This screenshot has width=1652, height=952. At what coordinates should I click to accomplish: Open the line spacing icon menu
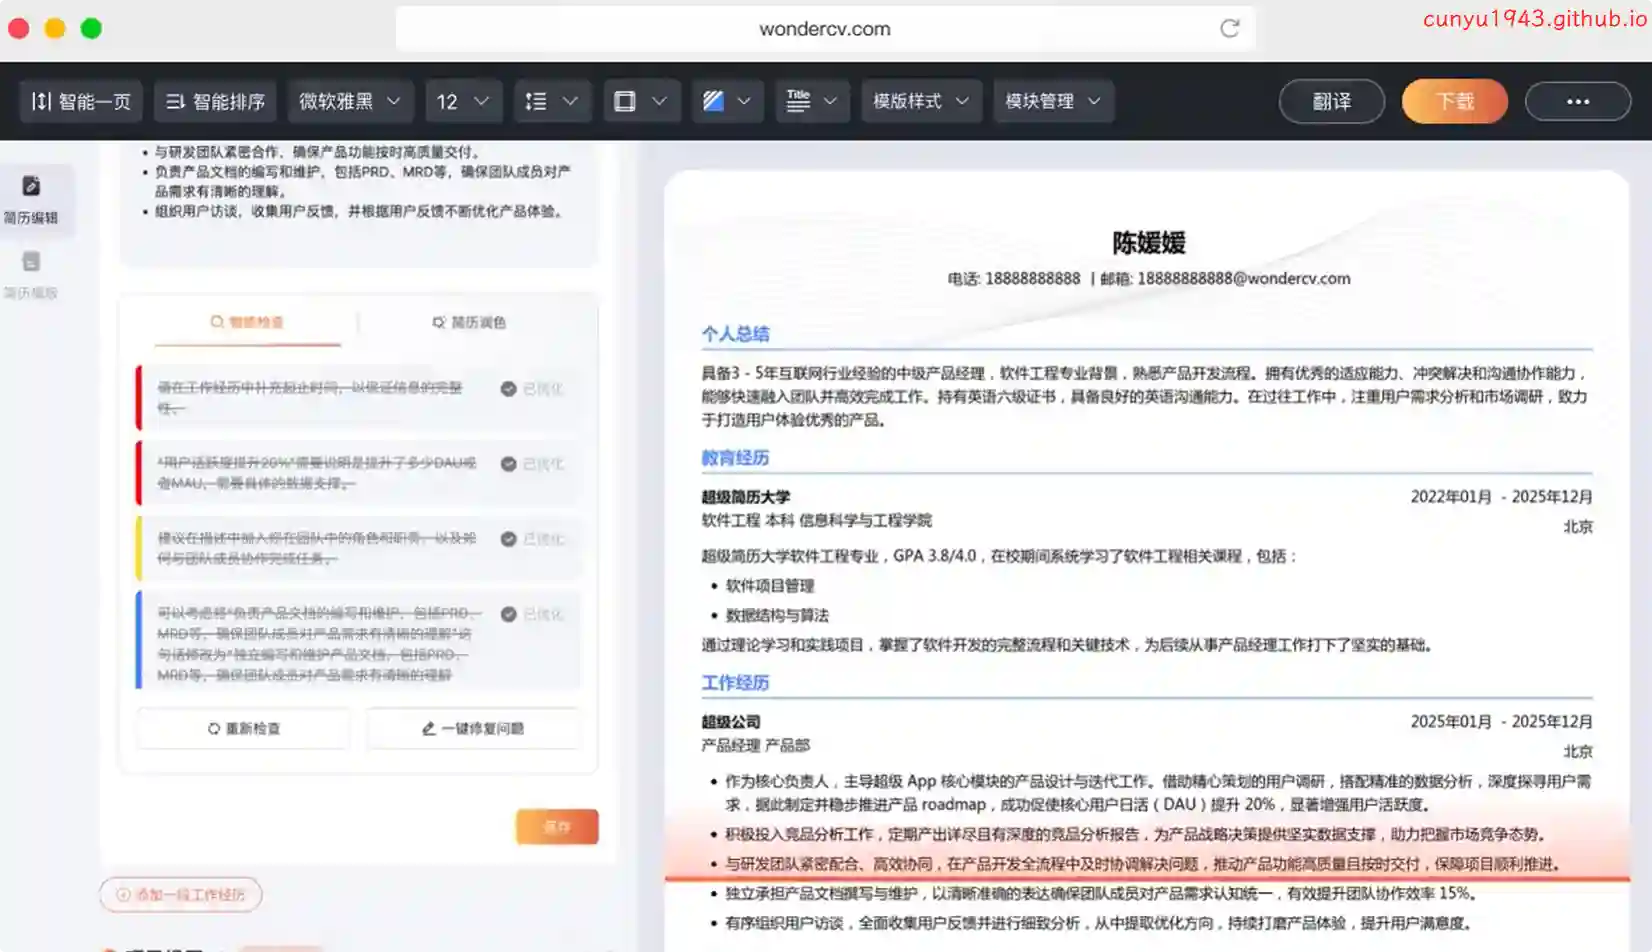pyautogui.click(x=537, y=101)
